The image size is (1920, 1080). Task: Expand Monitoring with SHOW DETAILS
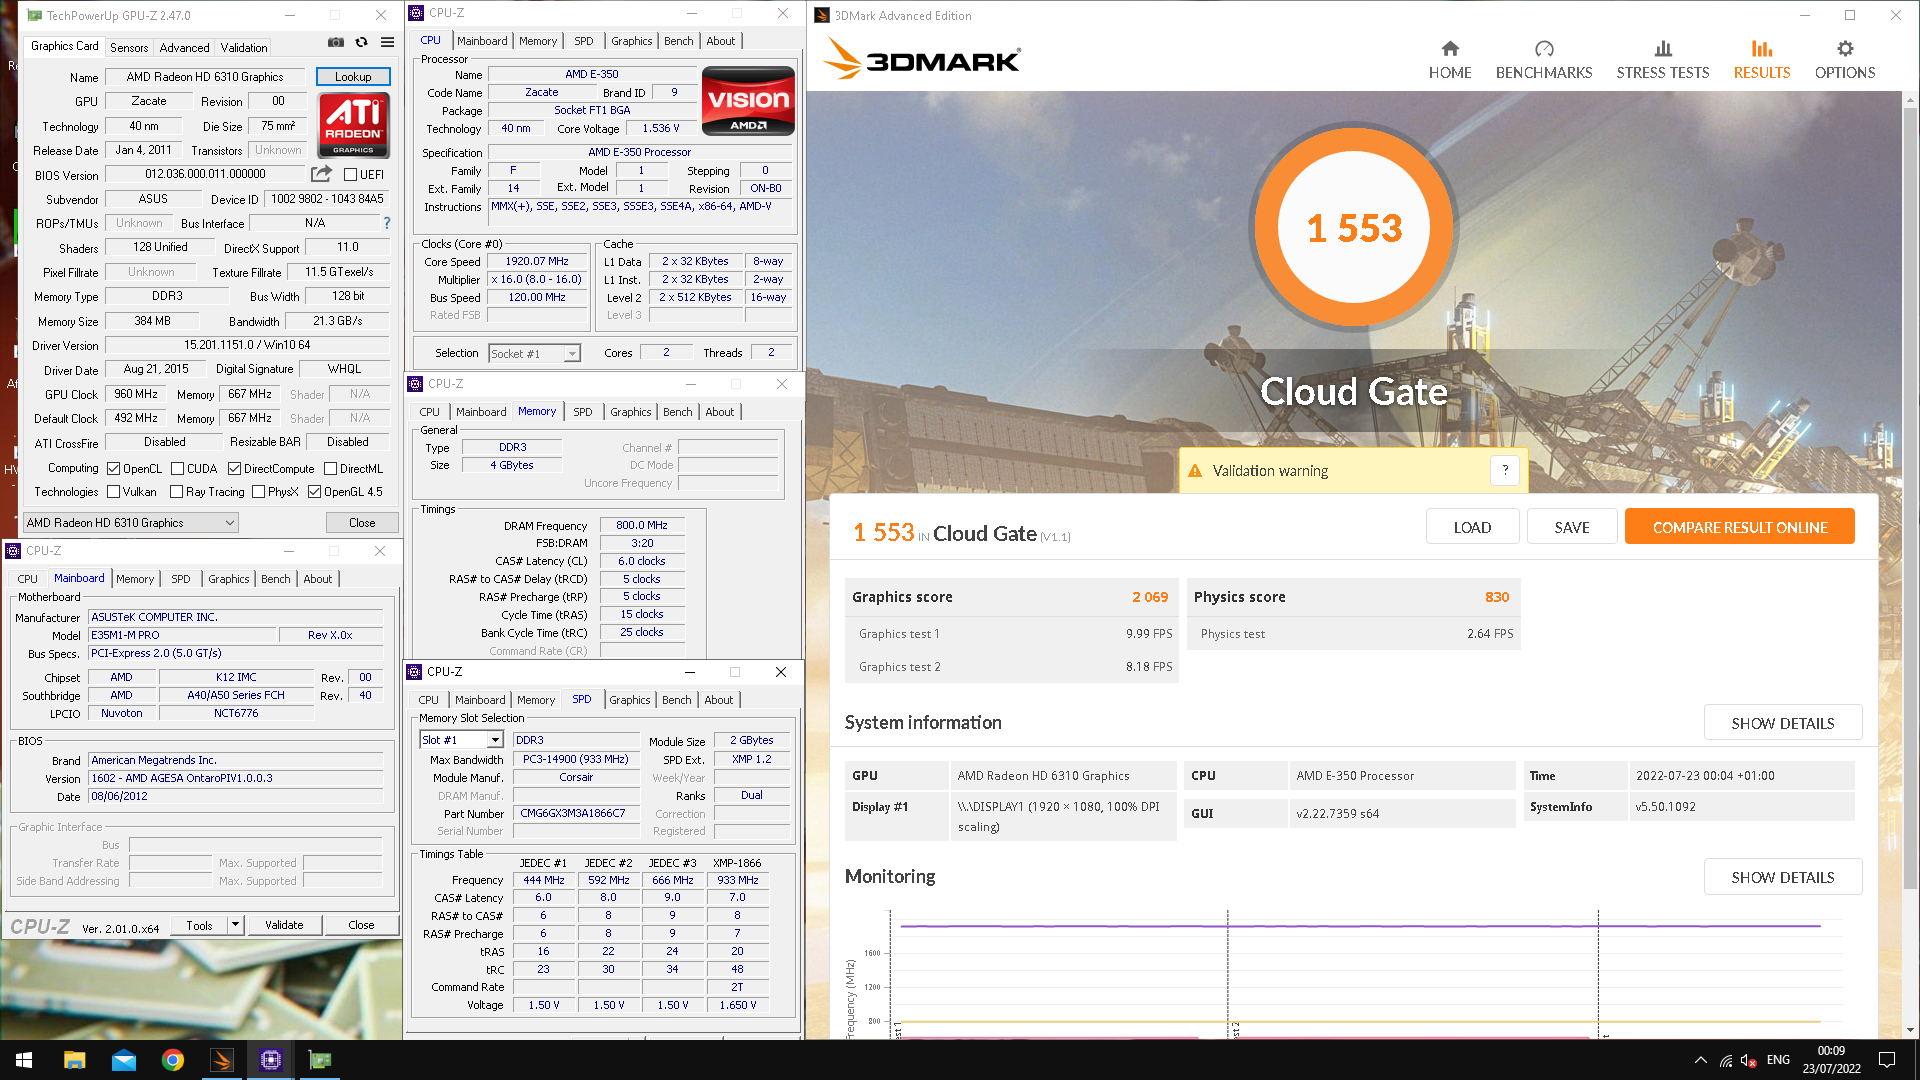pos(1782,877)
